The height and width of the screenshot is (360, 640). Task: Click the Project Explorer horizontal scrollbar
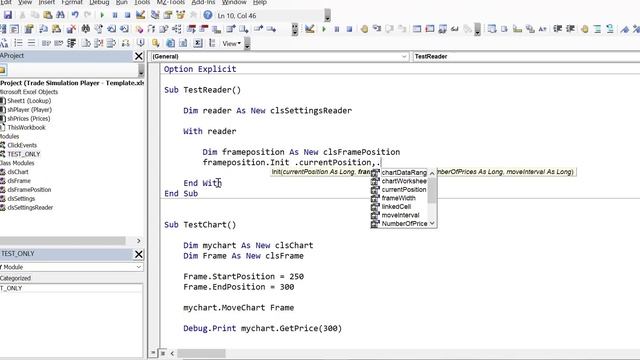click(62, 241)
